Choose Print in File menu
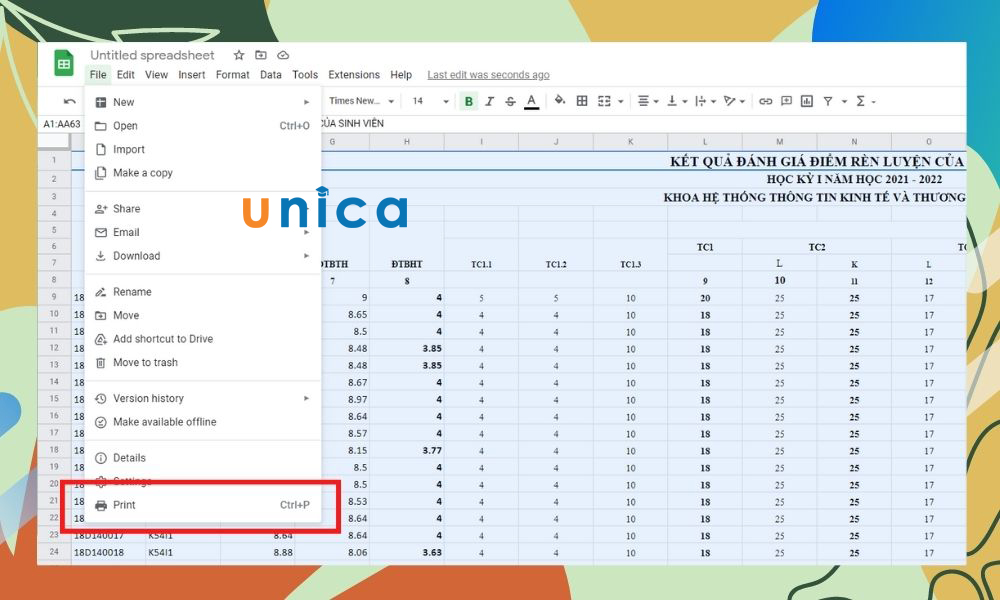 point(203,505)
